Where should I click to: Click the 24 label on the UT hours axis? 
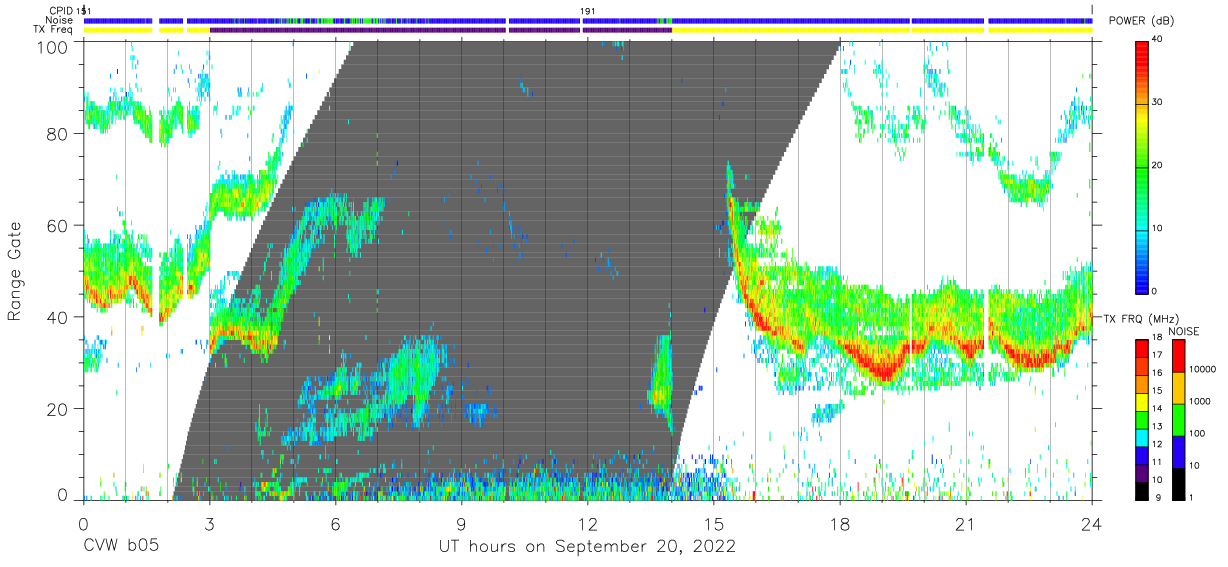[1091, 523]
